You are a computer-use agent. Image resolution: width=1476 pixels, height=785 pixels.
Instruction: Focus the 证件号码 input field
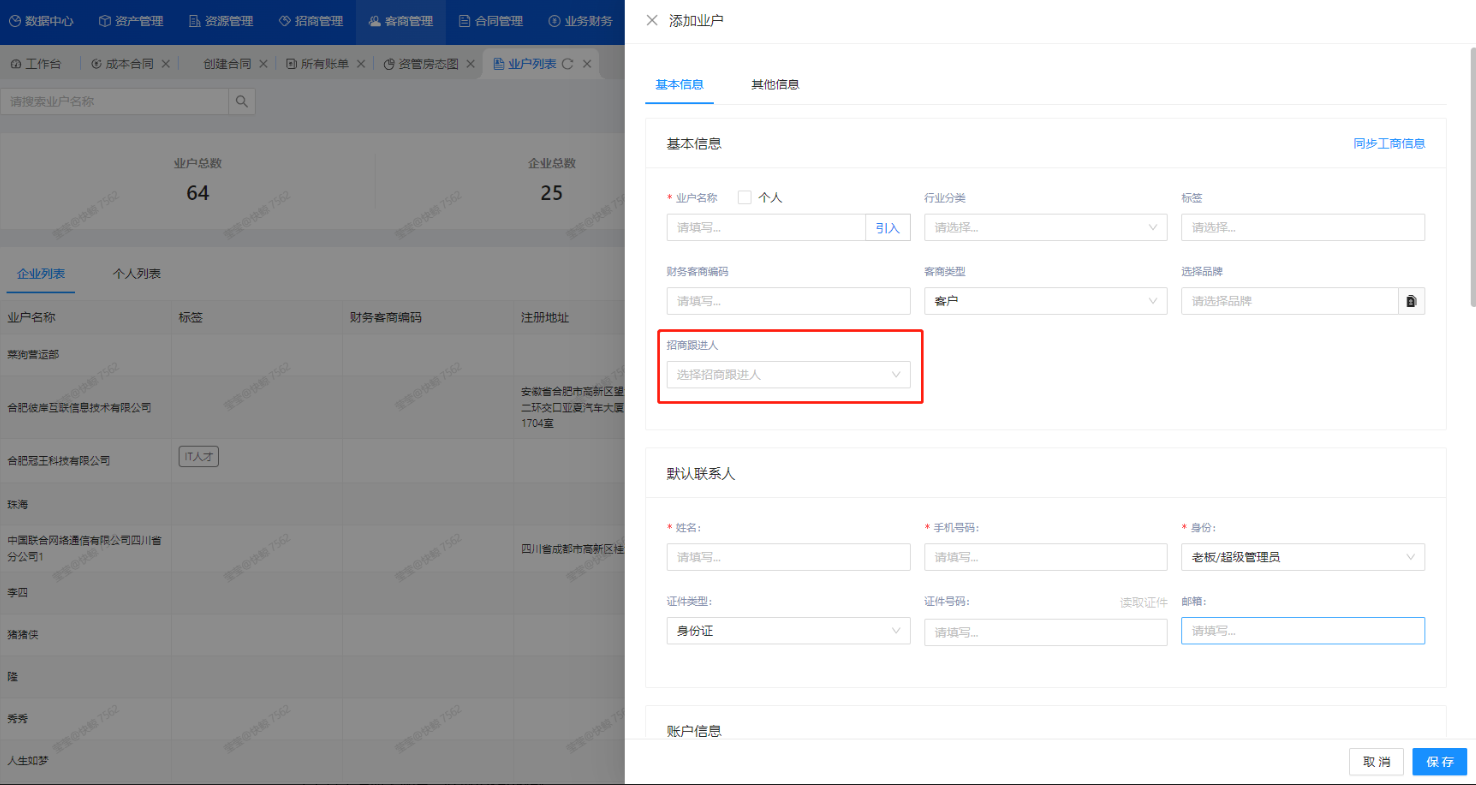tap(1045, 632)
